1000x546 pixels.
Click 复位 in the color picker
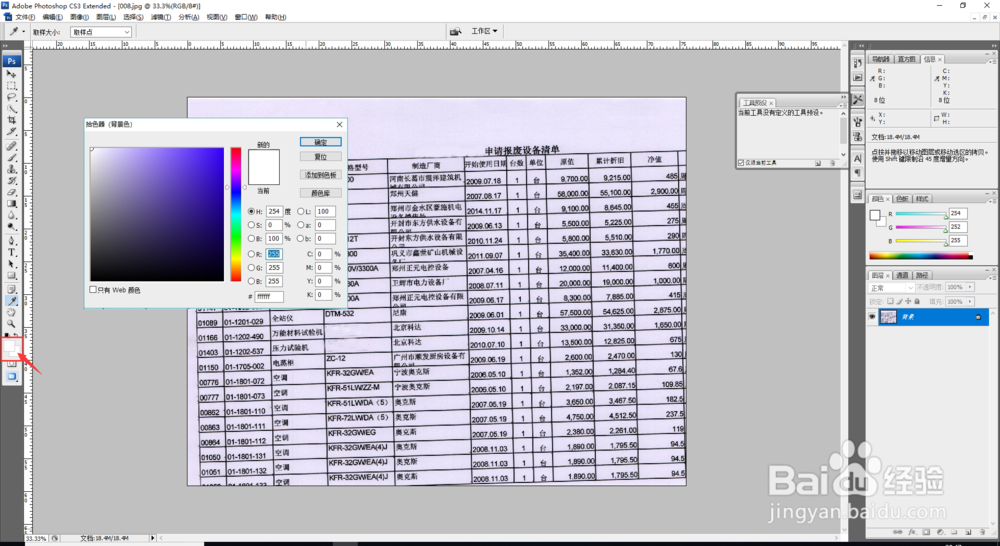(321, 157)
